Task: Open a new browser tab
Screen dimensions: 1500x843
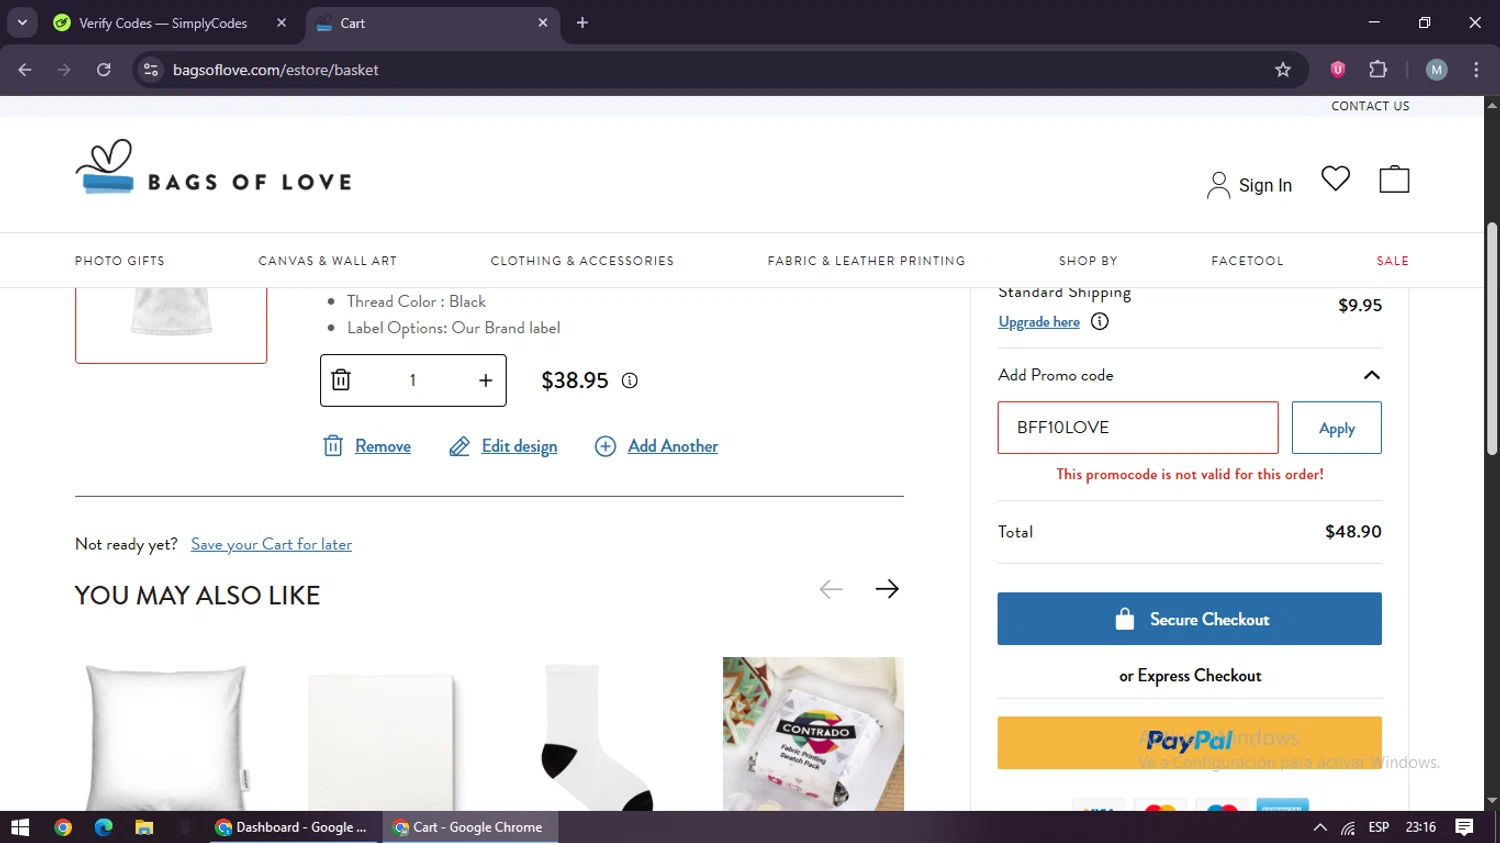Action: point(582,22)
